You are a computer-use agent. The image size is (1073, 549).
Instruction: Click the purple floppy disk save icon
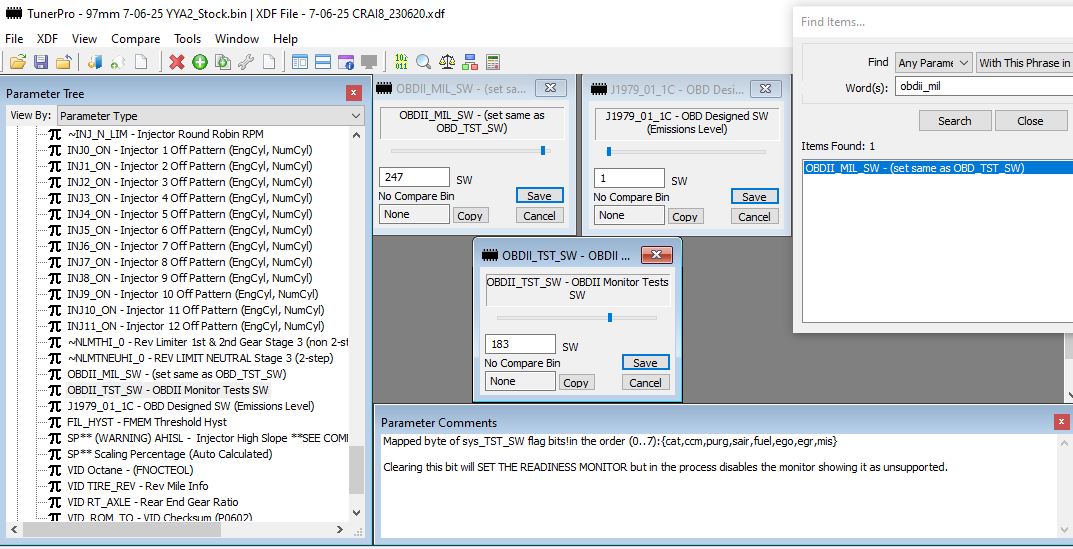pyautogui.click(x=41, y=62)
